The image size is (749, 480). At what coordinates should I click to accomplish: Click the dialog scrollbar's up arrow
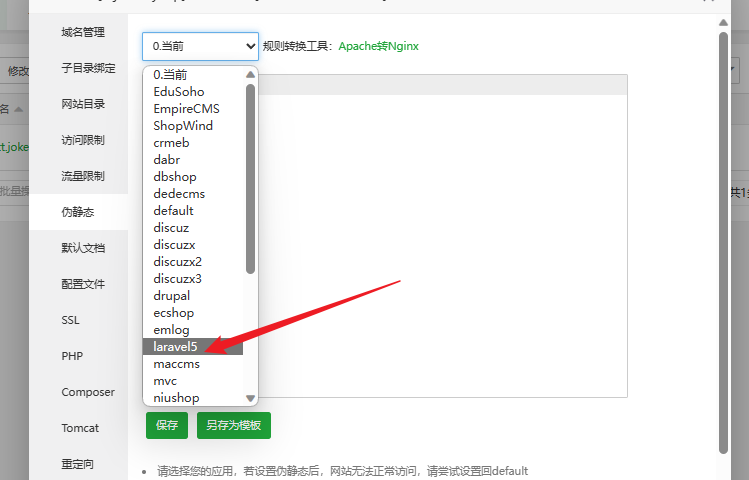723,22
